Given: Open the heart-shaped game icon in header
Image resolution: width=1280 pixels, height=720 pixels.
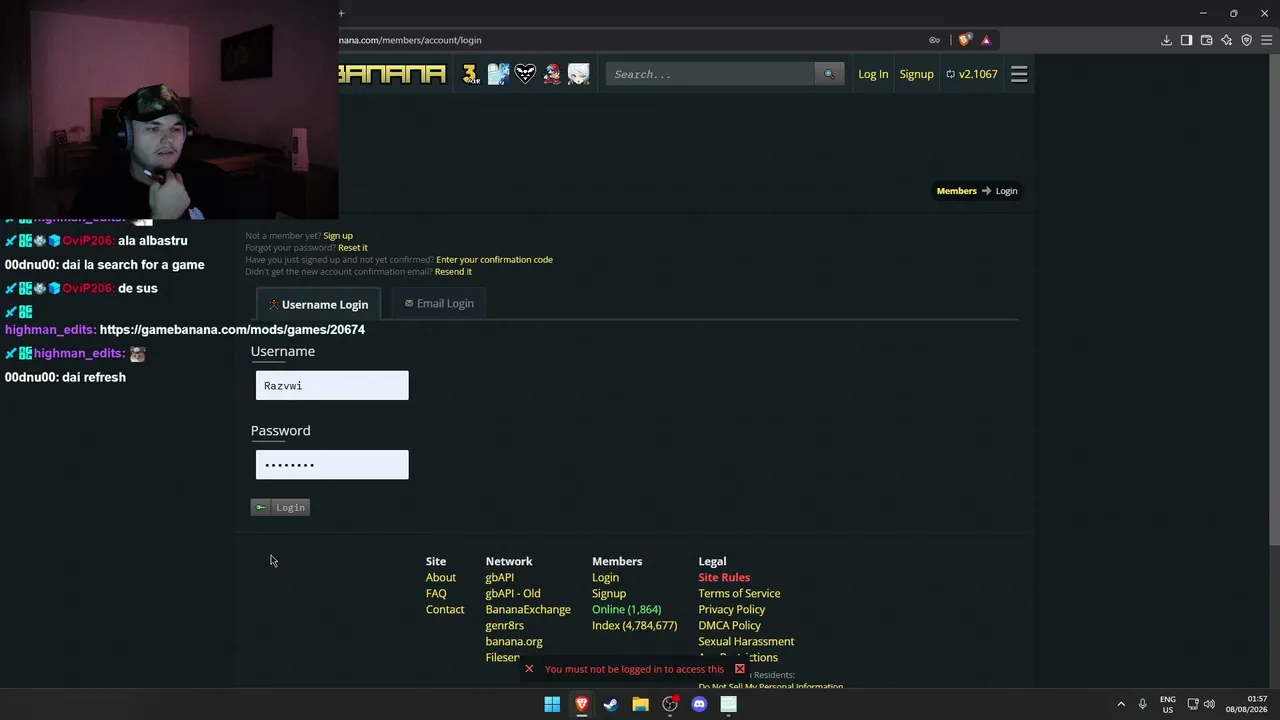Looking at the screenshot, I should pos(525,74).
